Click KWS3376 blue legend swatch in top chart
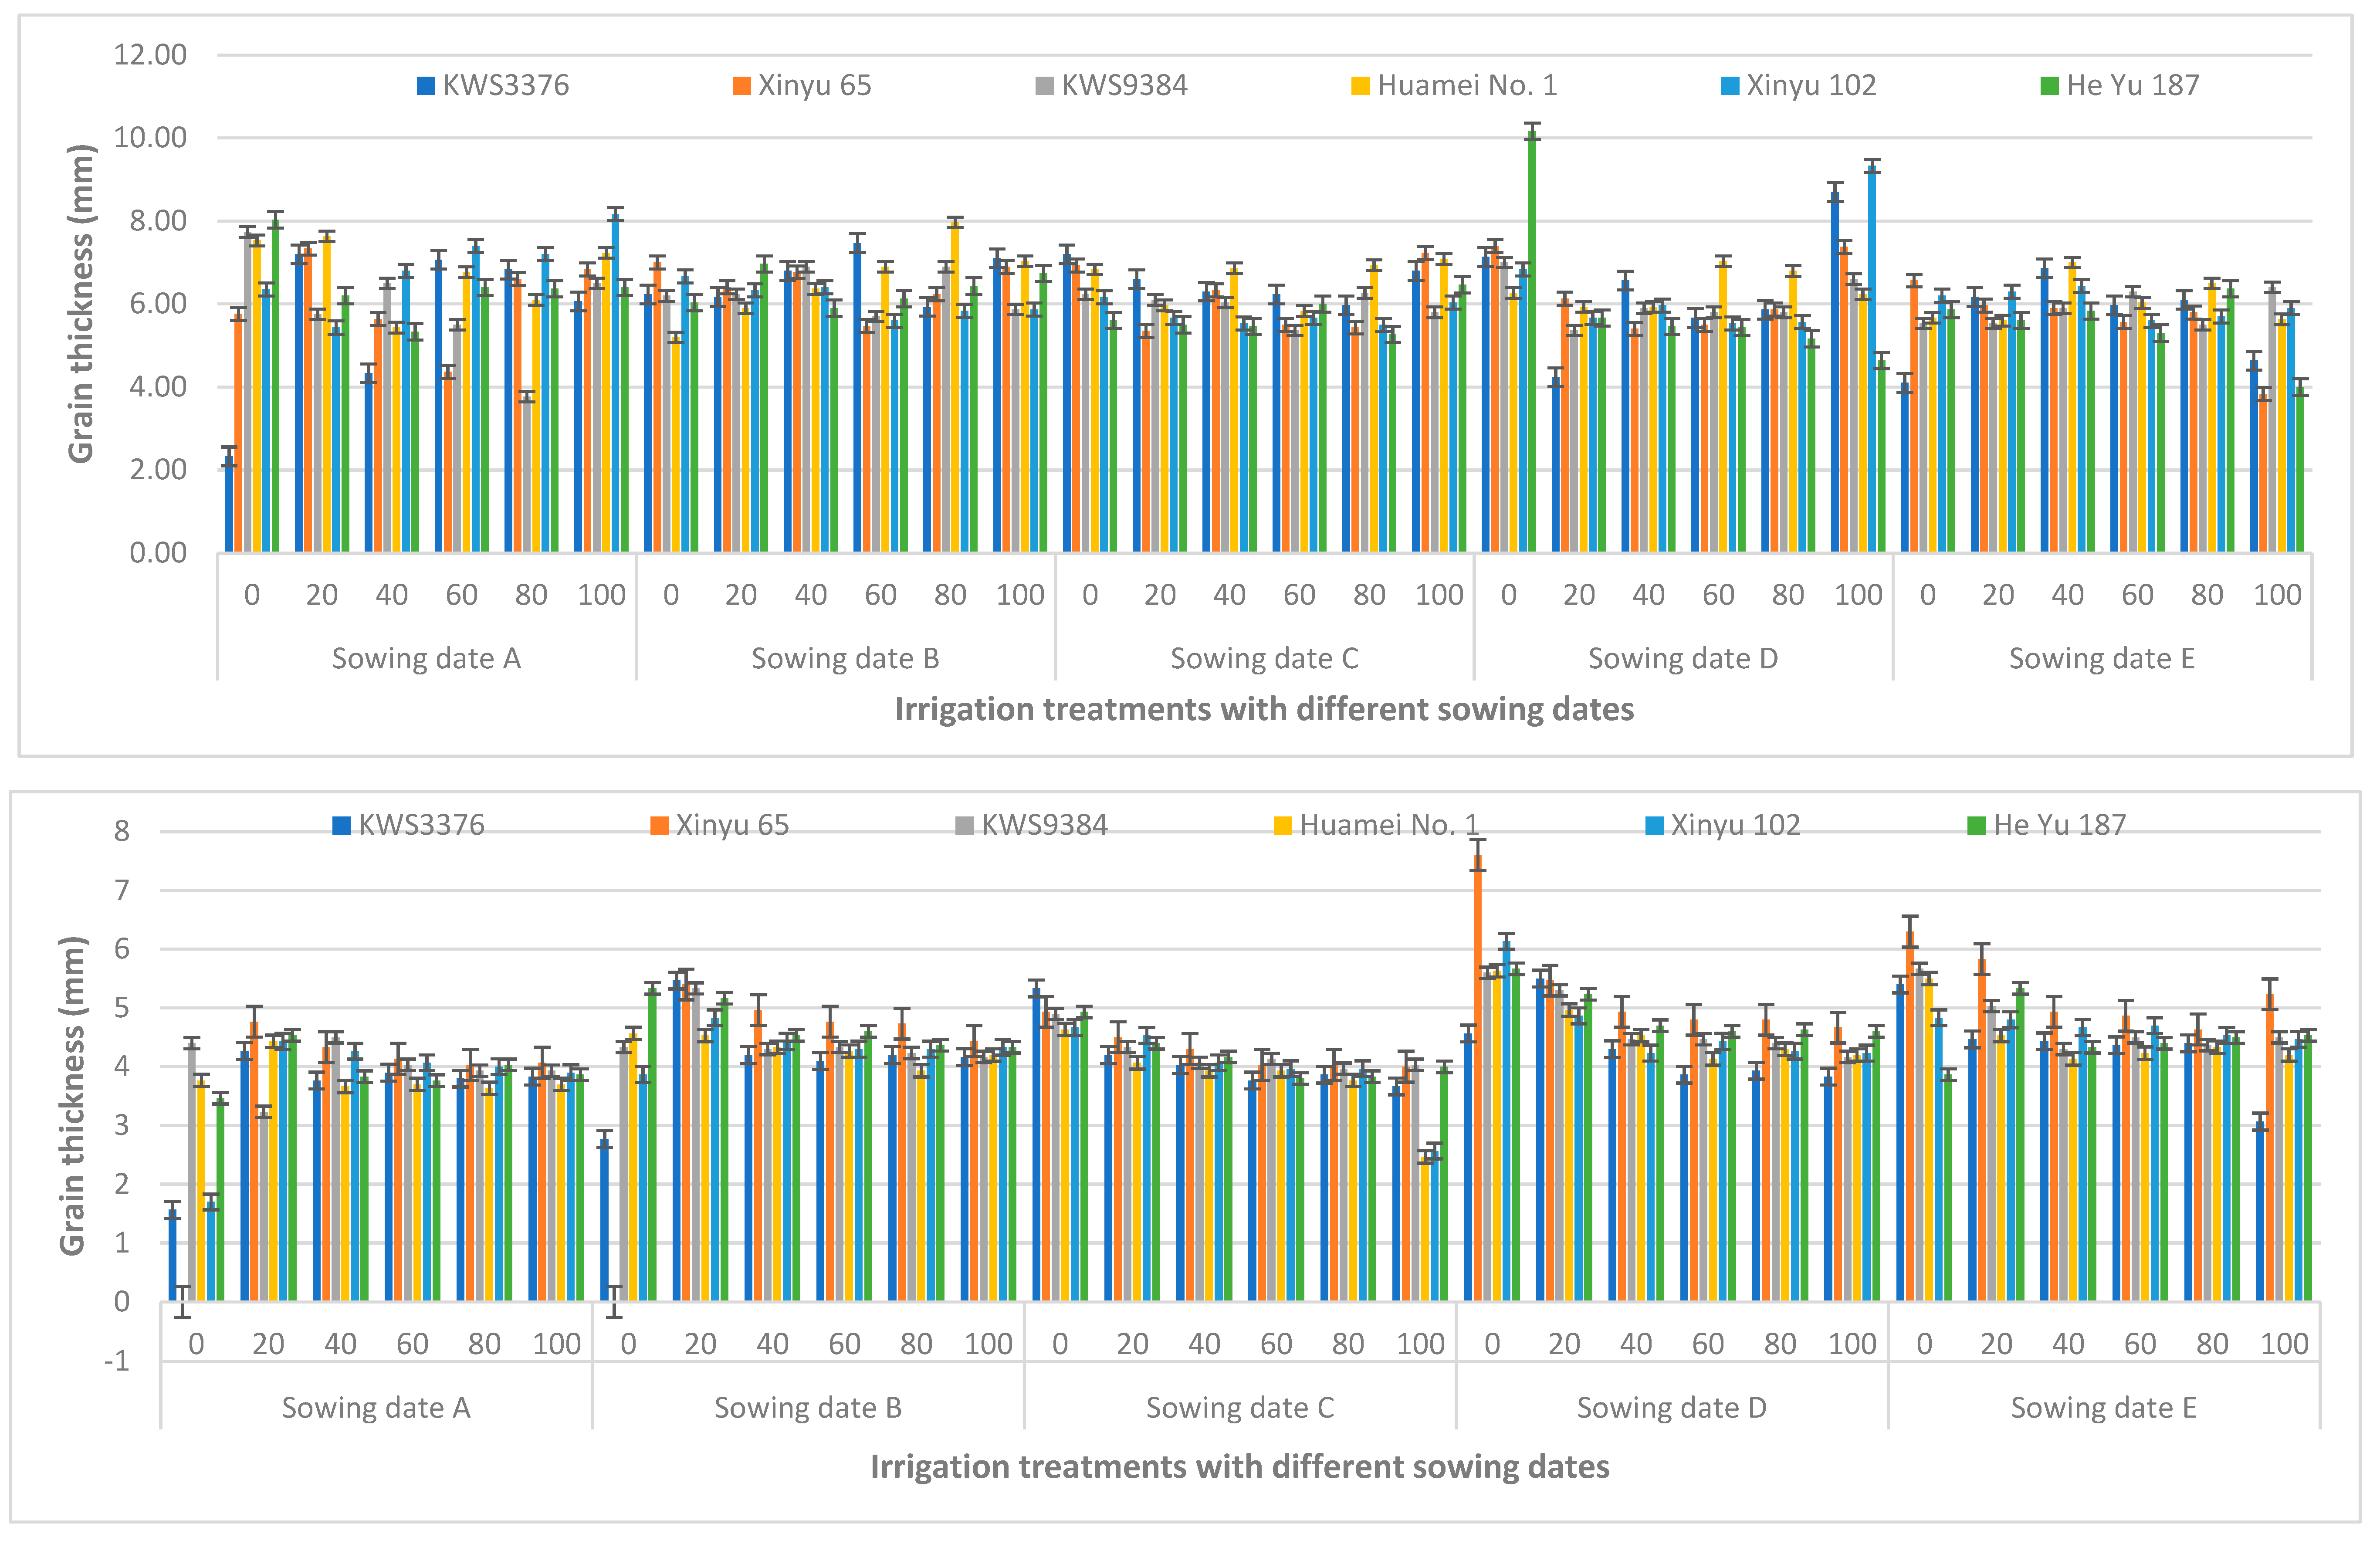 (x=426, y=86)
